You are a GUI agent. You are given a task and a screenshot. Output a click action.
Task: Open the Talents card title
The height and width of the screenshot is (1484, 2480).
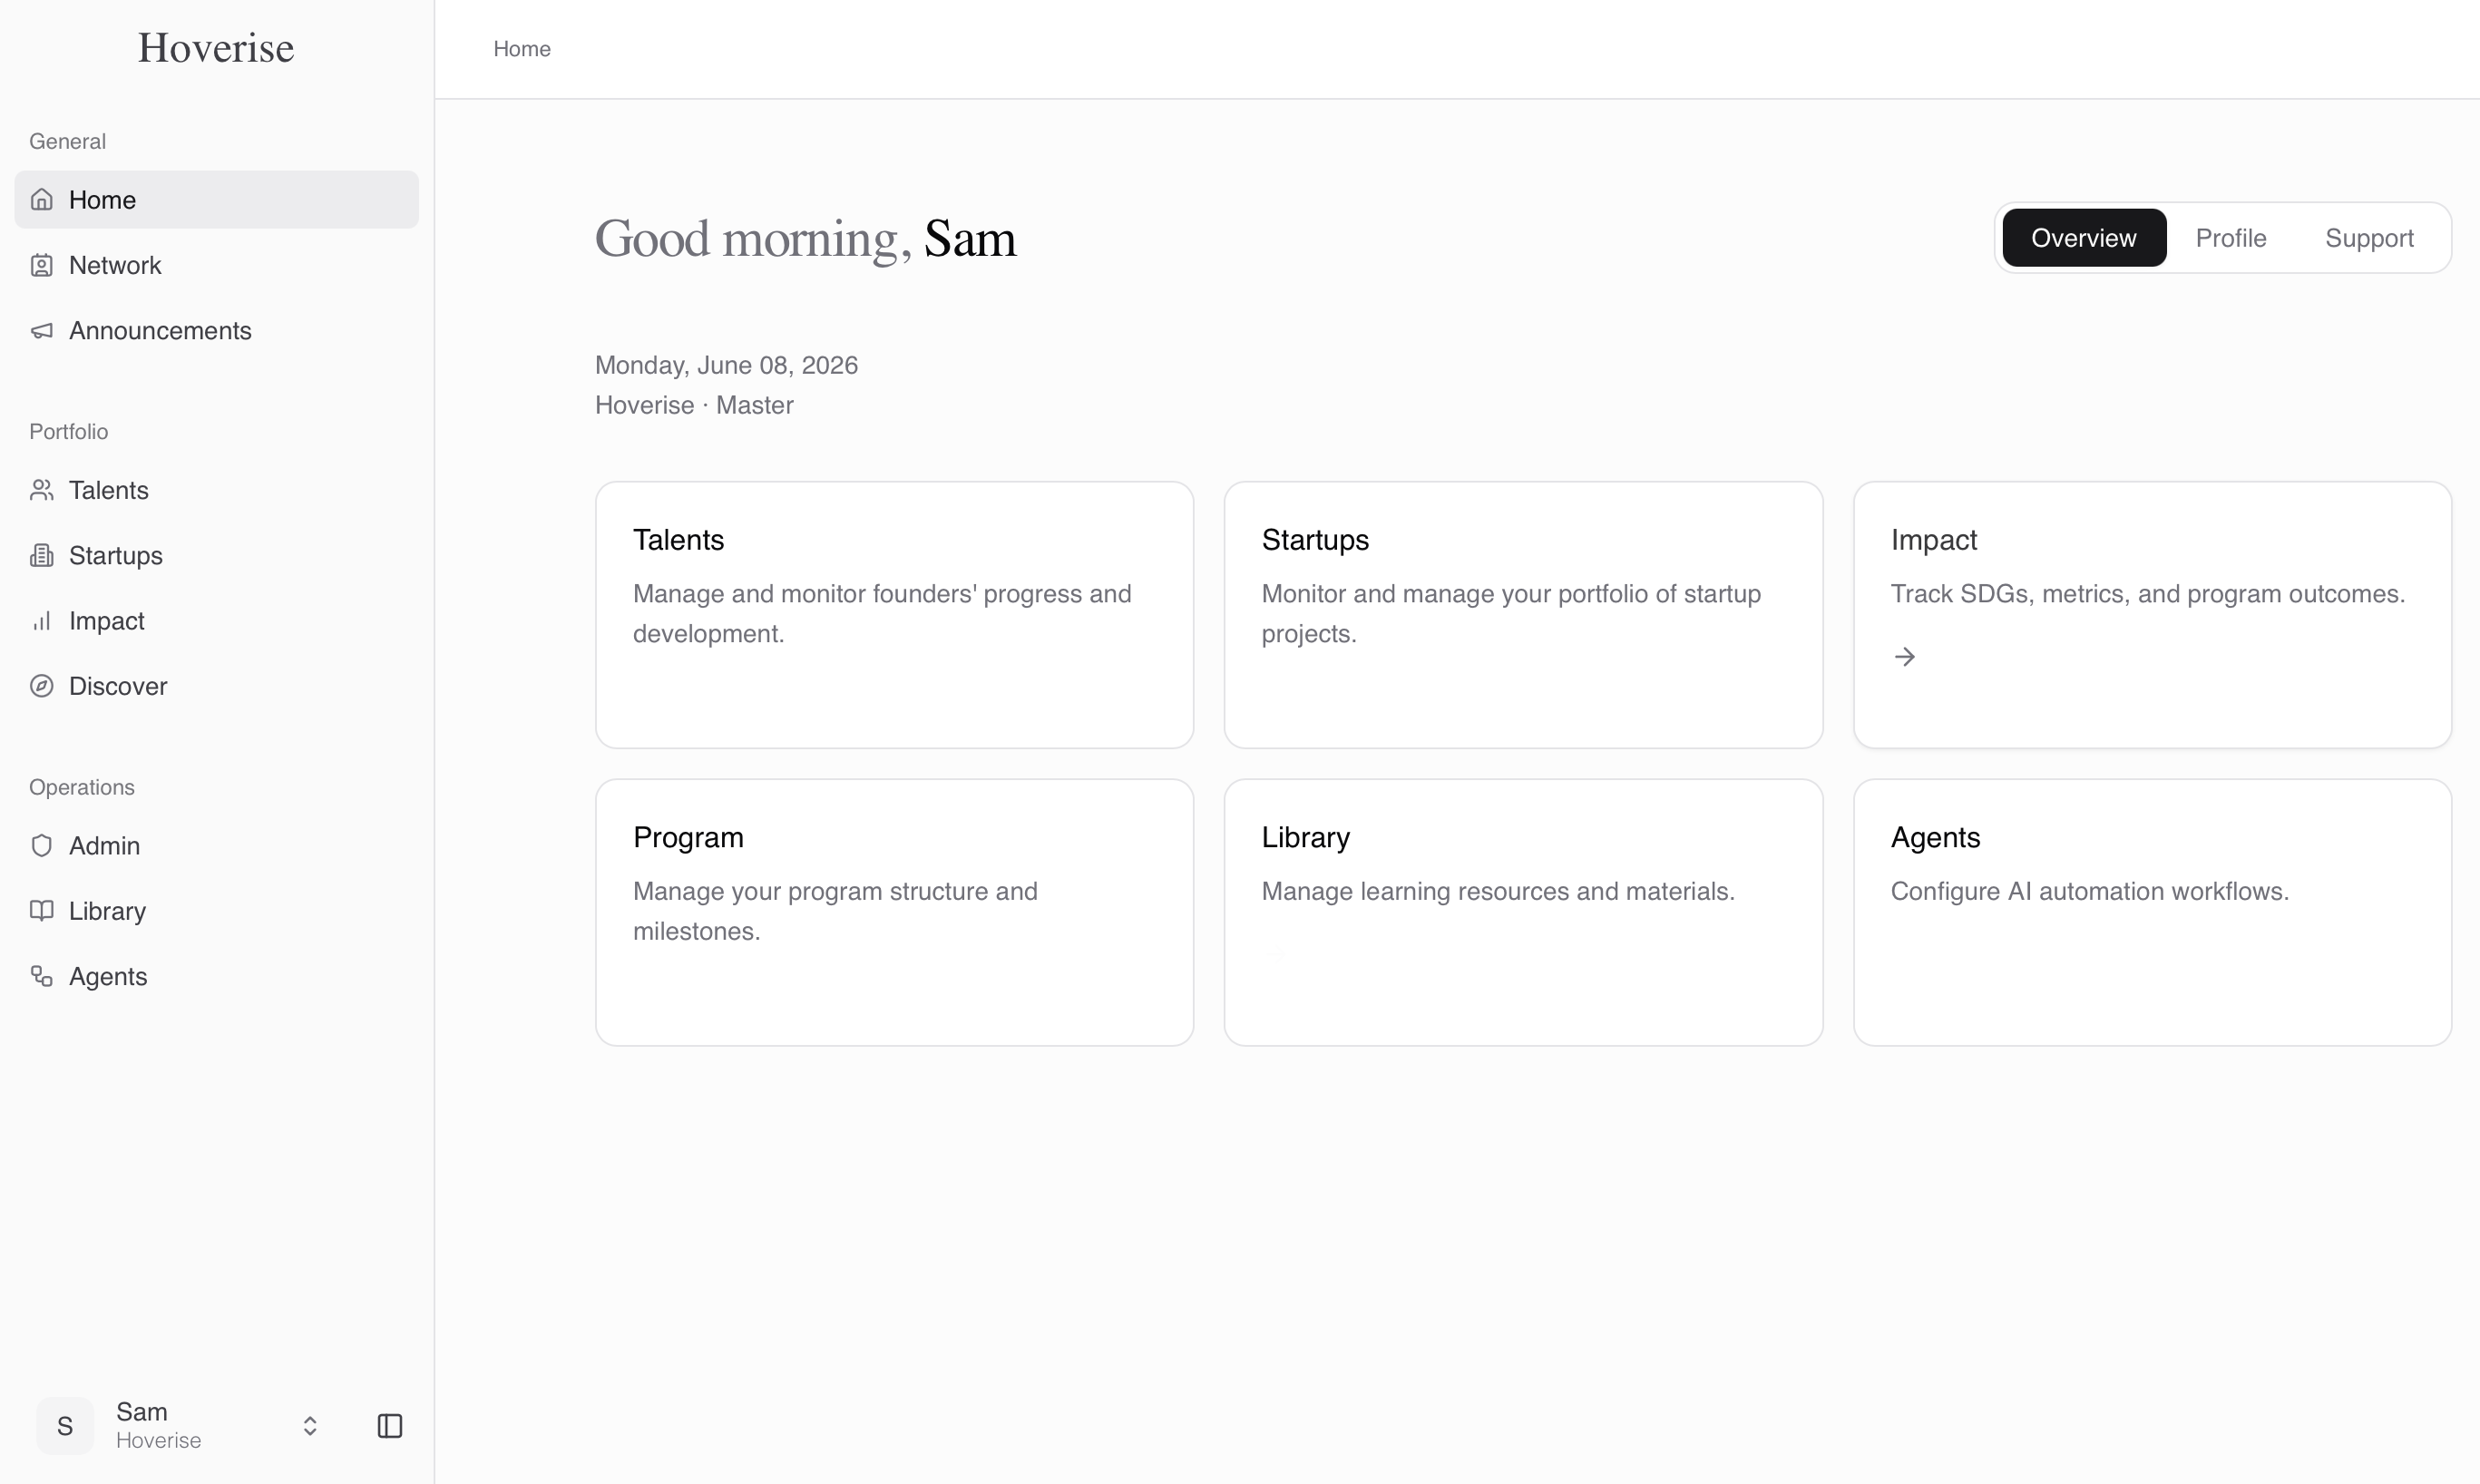[678, 540]
